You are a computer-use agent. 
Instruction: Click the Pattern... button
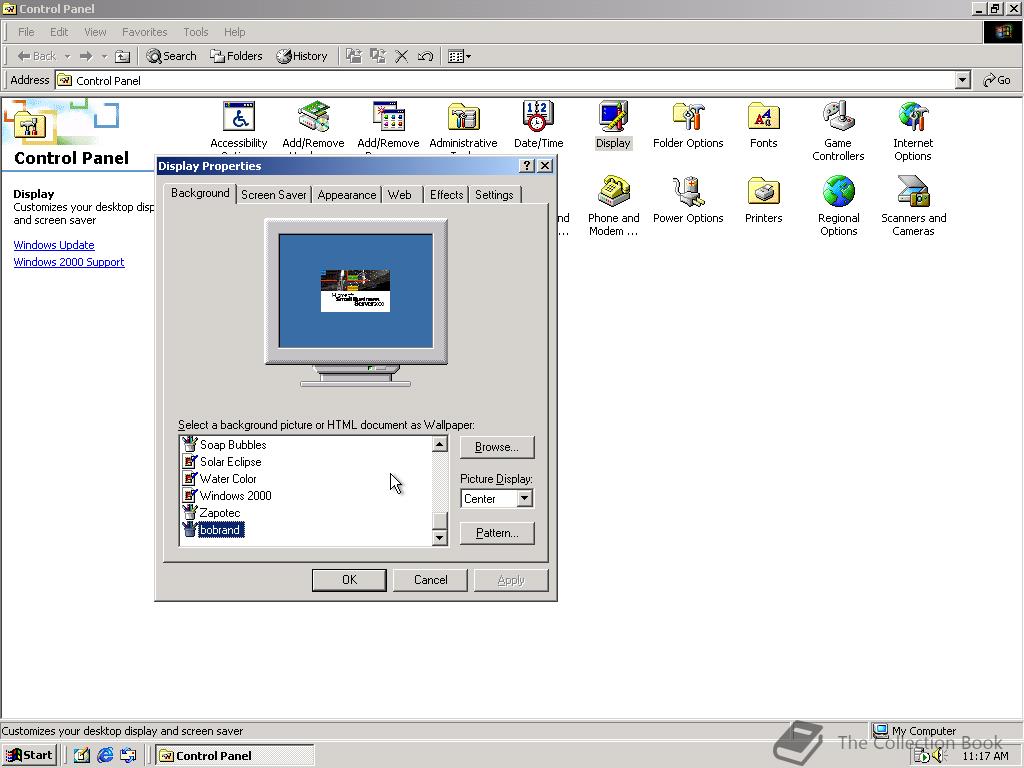point(497,533)
